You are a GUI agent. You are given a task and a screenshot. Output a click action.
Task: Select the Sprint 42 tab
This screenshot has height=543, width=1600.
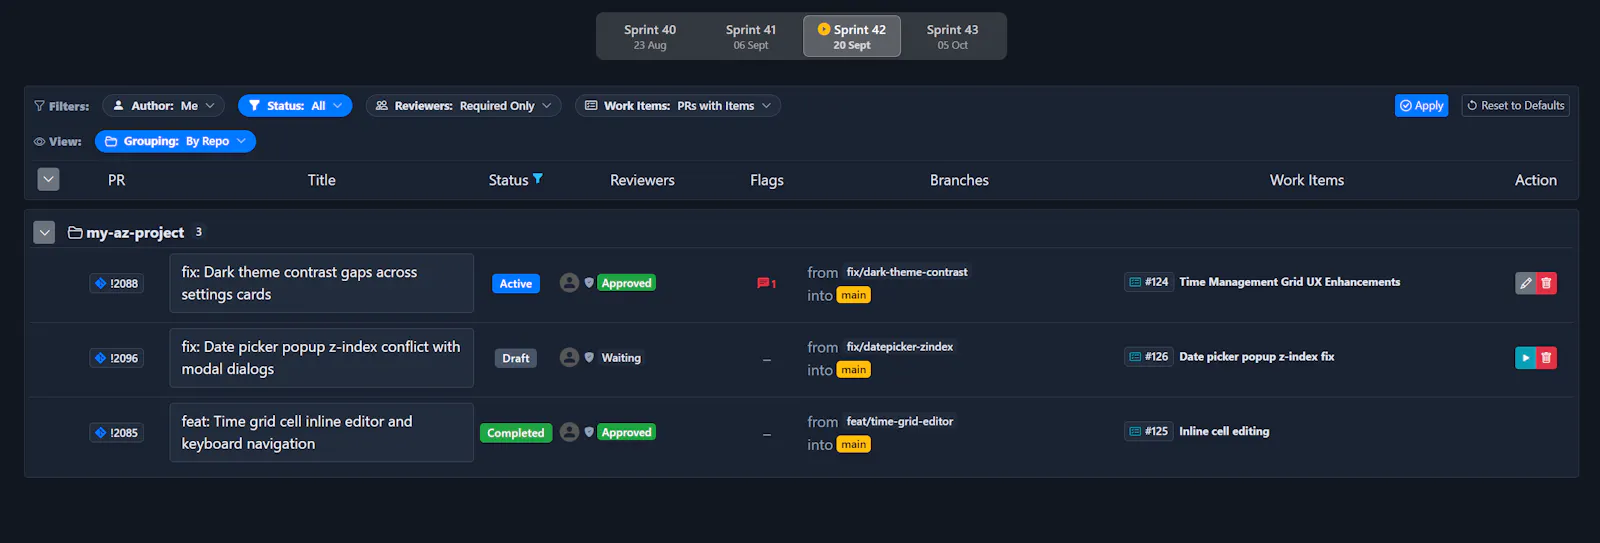click(x=852, y=36)
